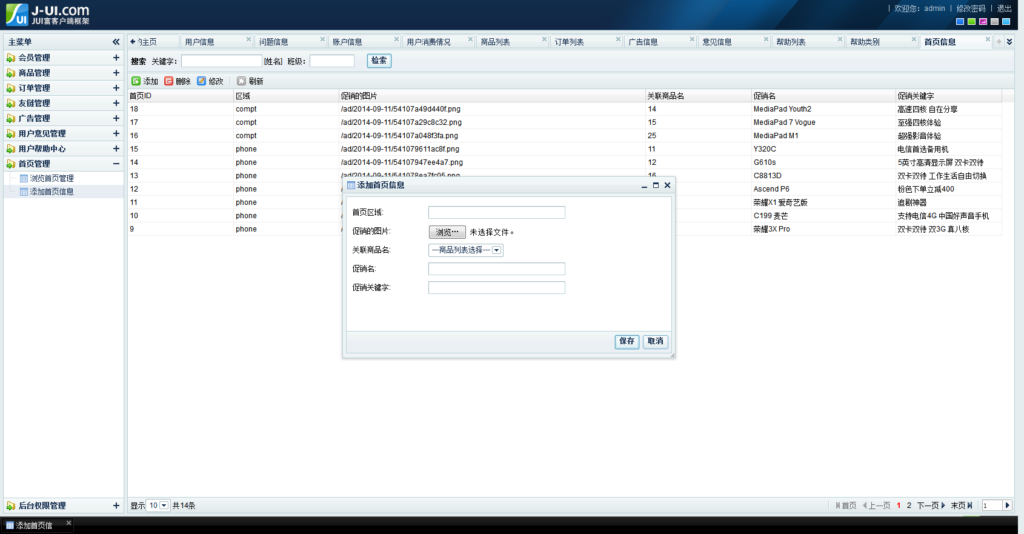The image size is (1024, 534).
Task: Switch to the 帮助类别 tab
Action: click(865, 42)
